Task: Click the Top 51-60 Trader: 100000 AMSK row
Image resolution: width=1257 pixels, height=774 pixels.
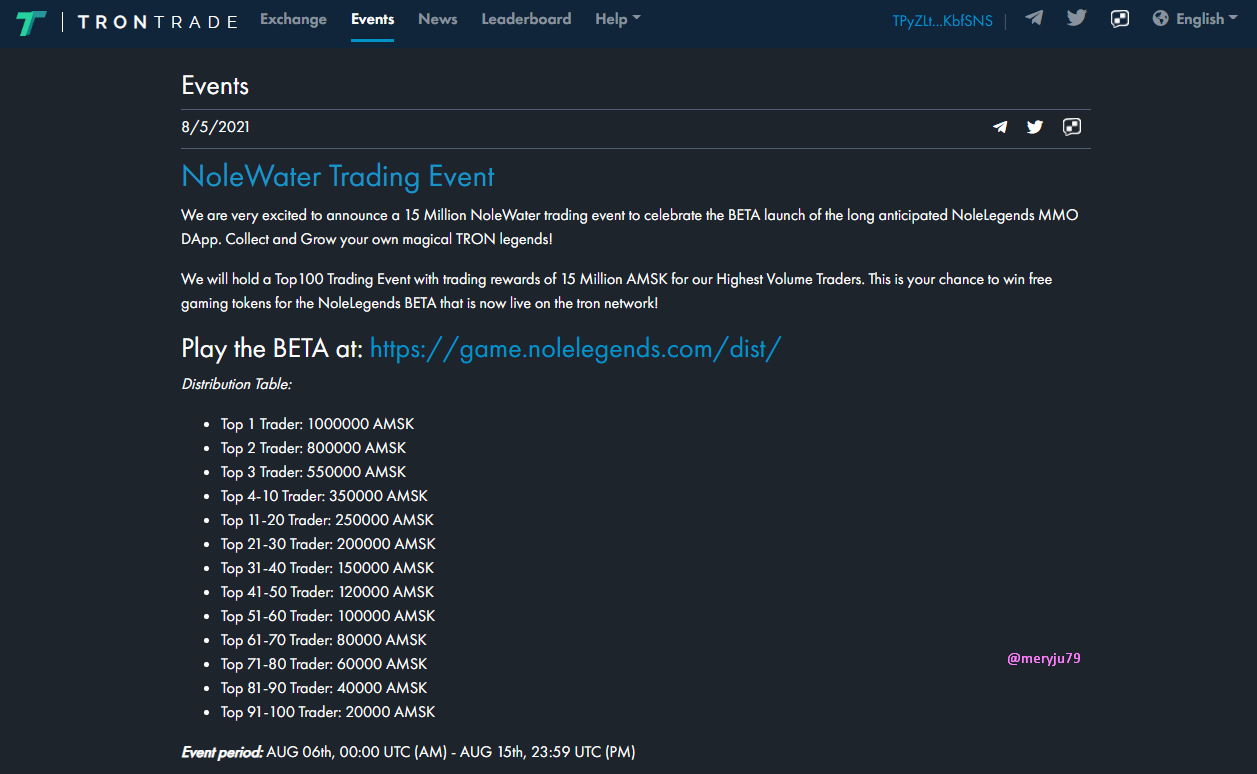Action: (328, 616)
